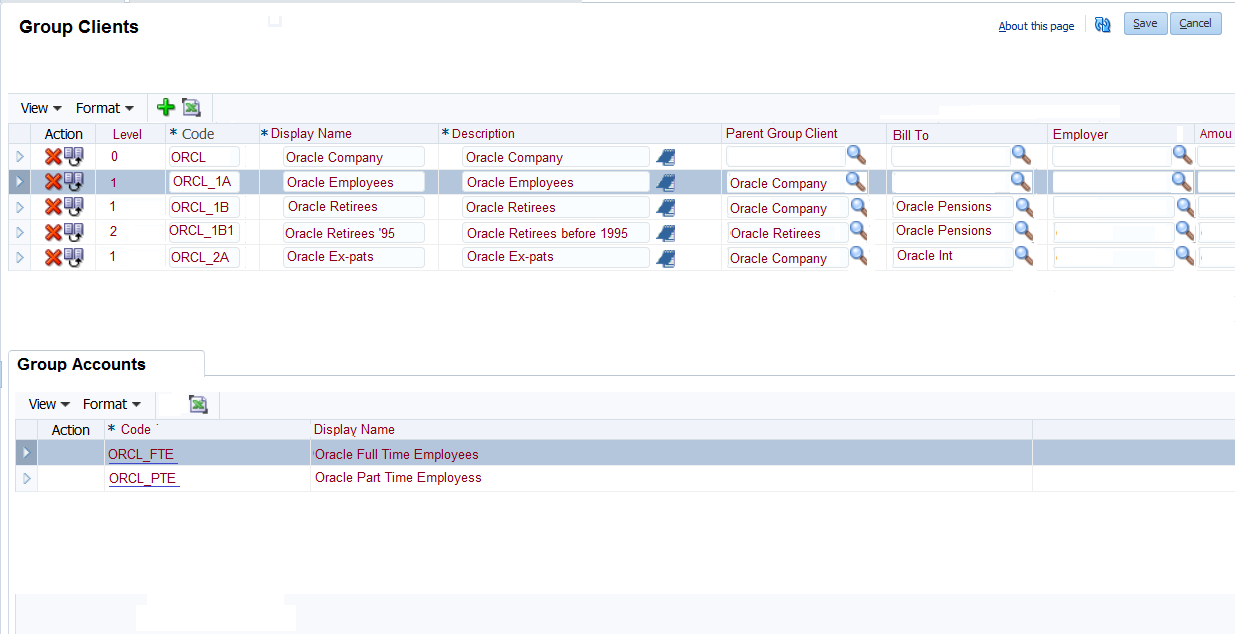This screenshot has height=634, width=1235.
Task: Edit the ORCL_1B1 code field
Action: tap(204, 231)
